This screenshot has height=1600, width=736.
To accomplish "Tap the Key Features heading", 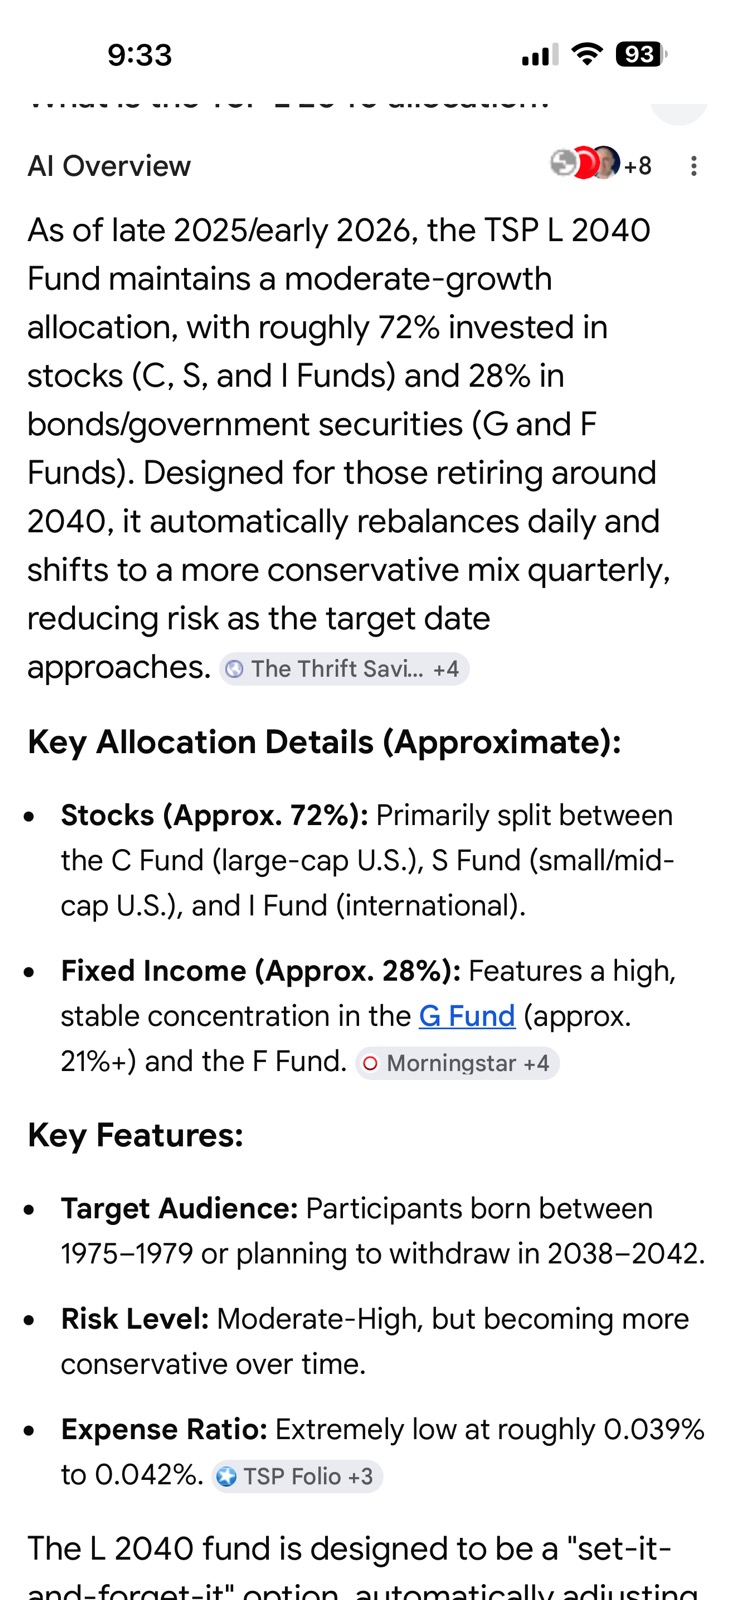I will 135,1135.
